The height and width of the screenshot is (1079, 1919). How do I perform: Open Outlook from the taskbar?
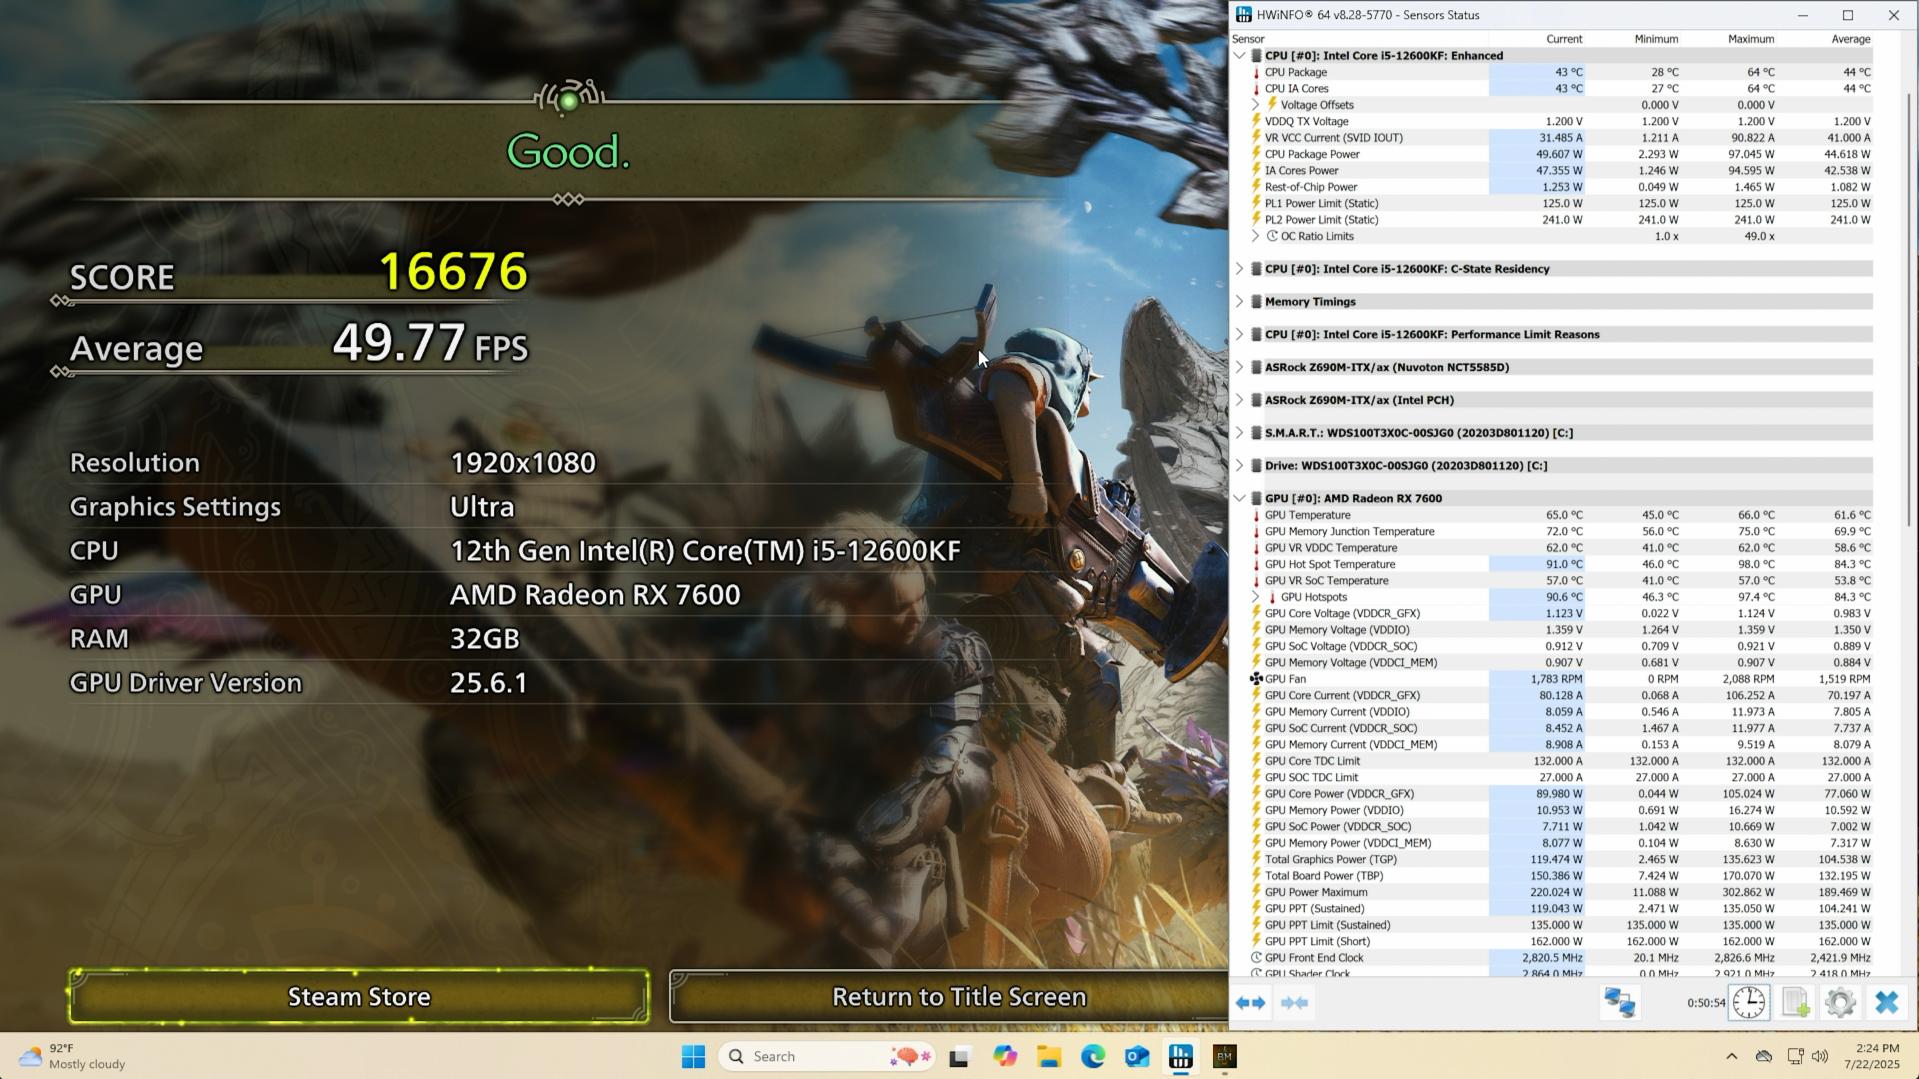click(1137, 1056)
